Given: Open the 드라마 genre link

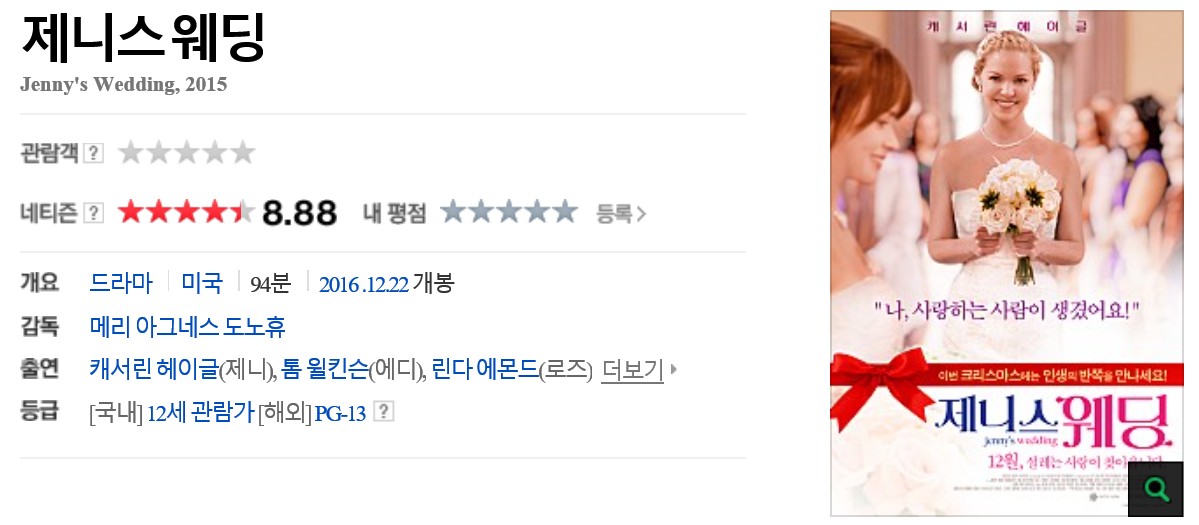Looking at the screenshot, I should point(121,284).
